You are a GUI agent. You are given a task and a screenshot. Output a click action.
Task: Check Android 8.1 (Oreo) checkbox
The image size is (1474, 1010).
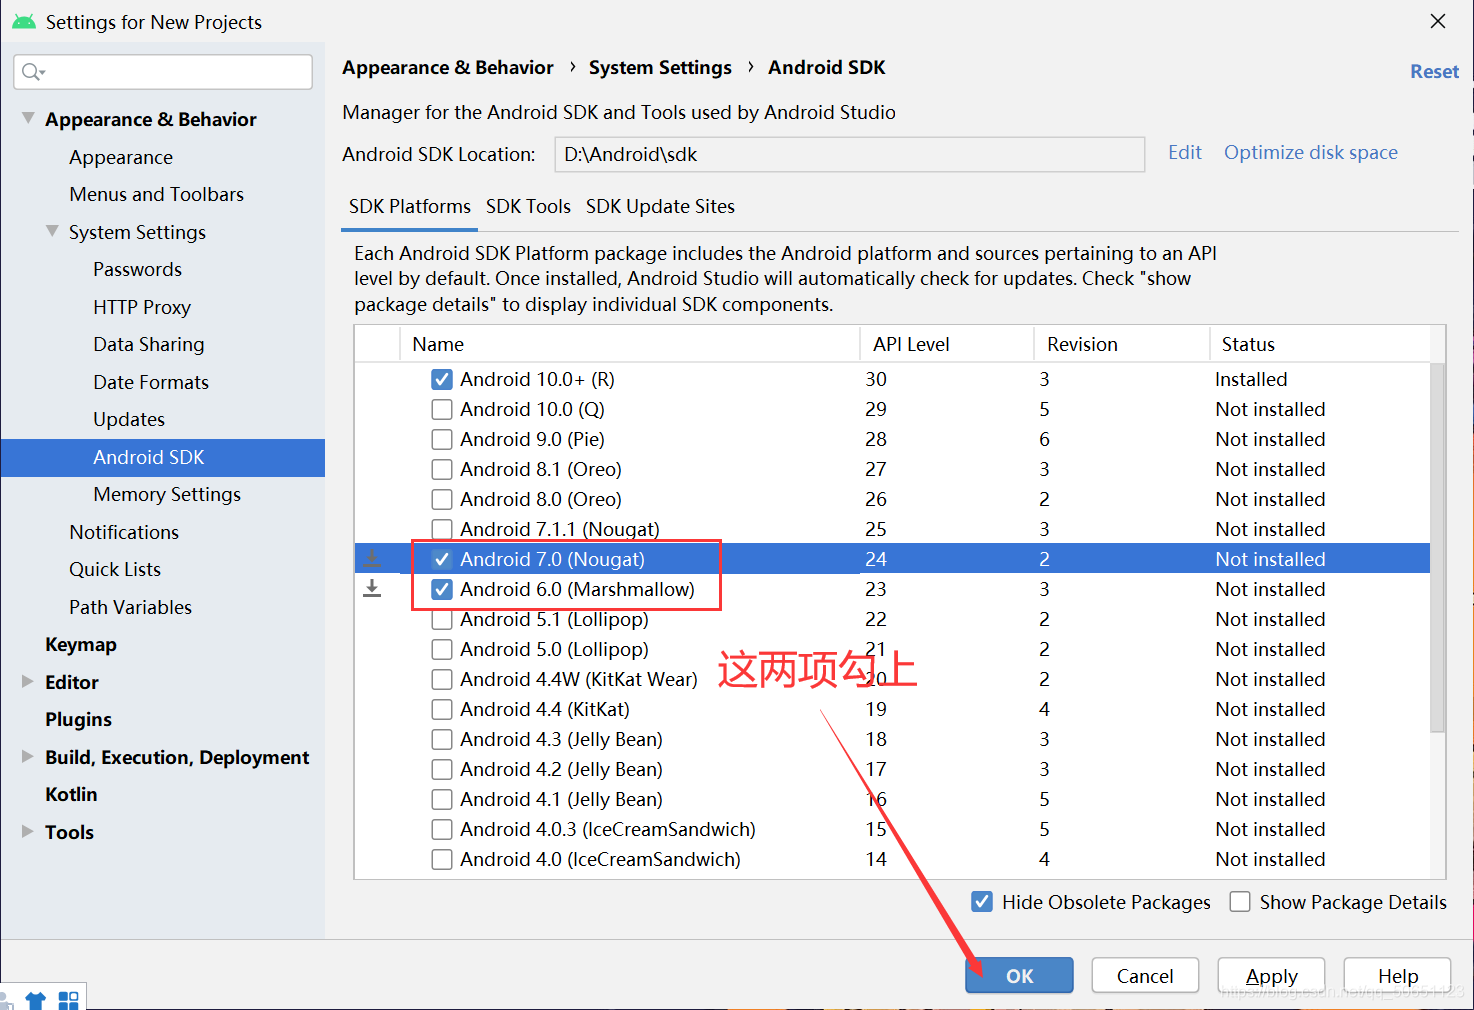(442, 469)
